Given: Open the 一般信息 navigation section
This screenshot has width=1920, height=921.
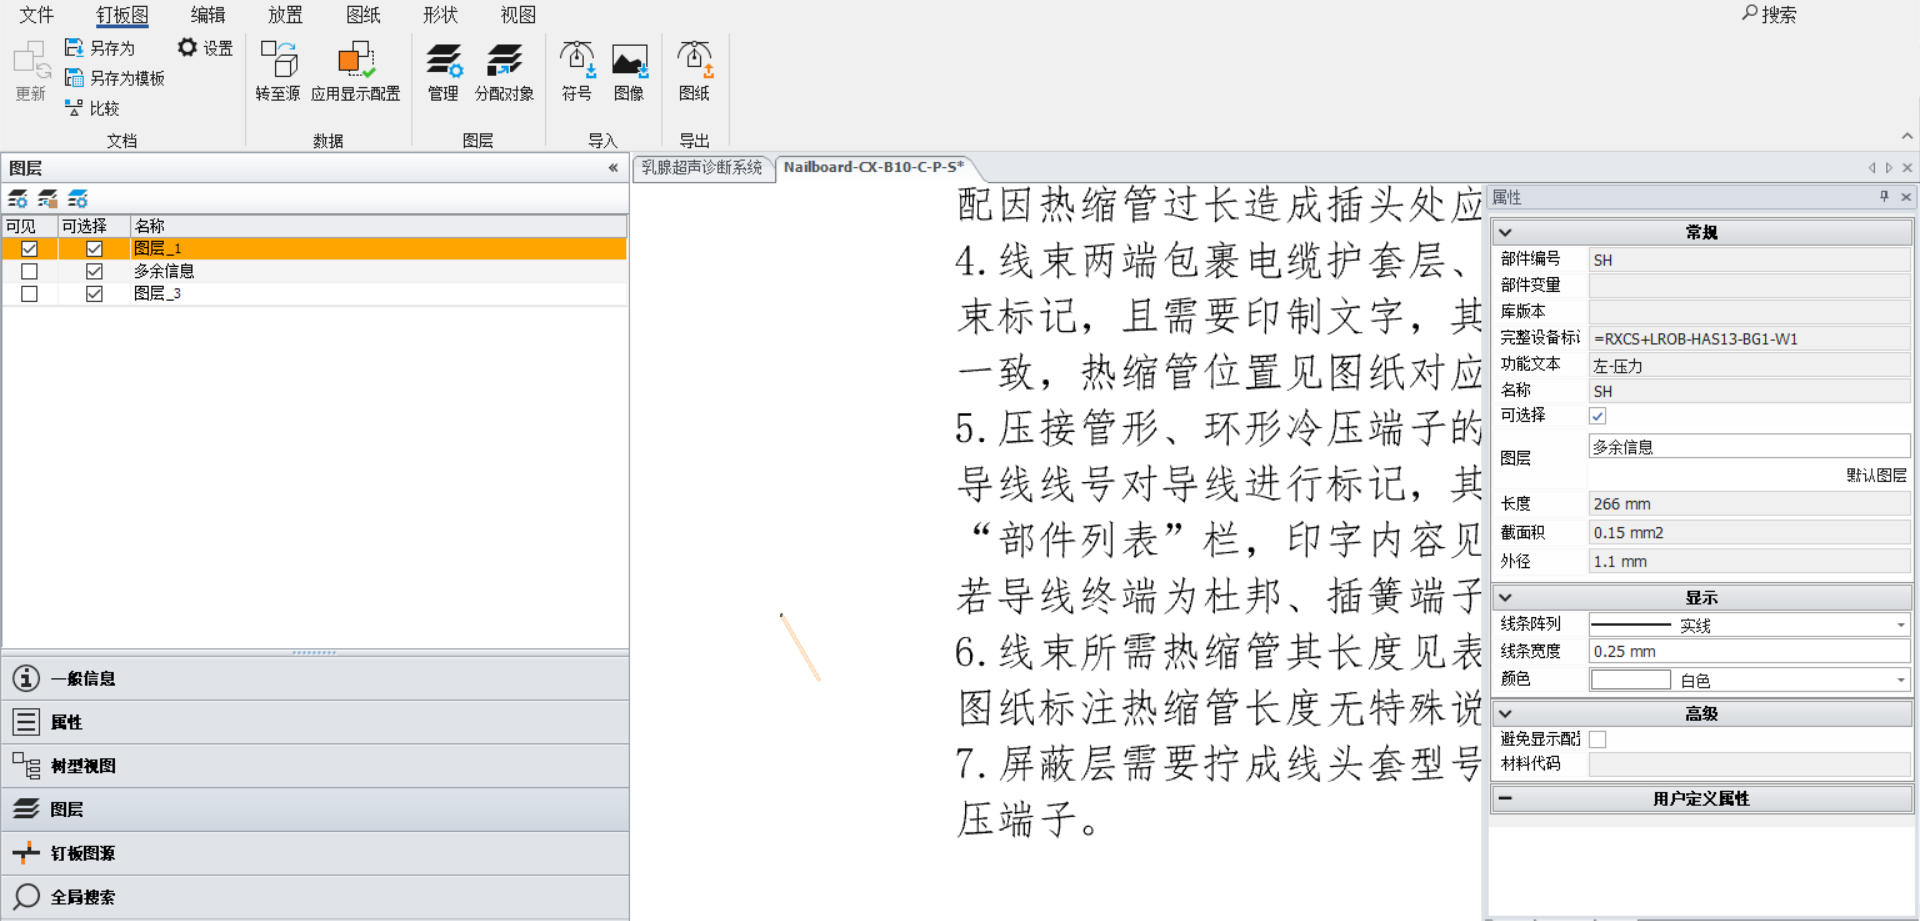Looking at the screenshot, I should [x=315, y=678].
